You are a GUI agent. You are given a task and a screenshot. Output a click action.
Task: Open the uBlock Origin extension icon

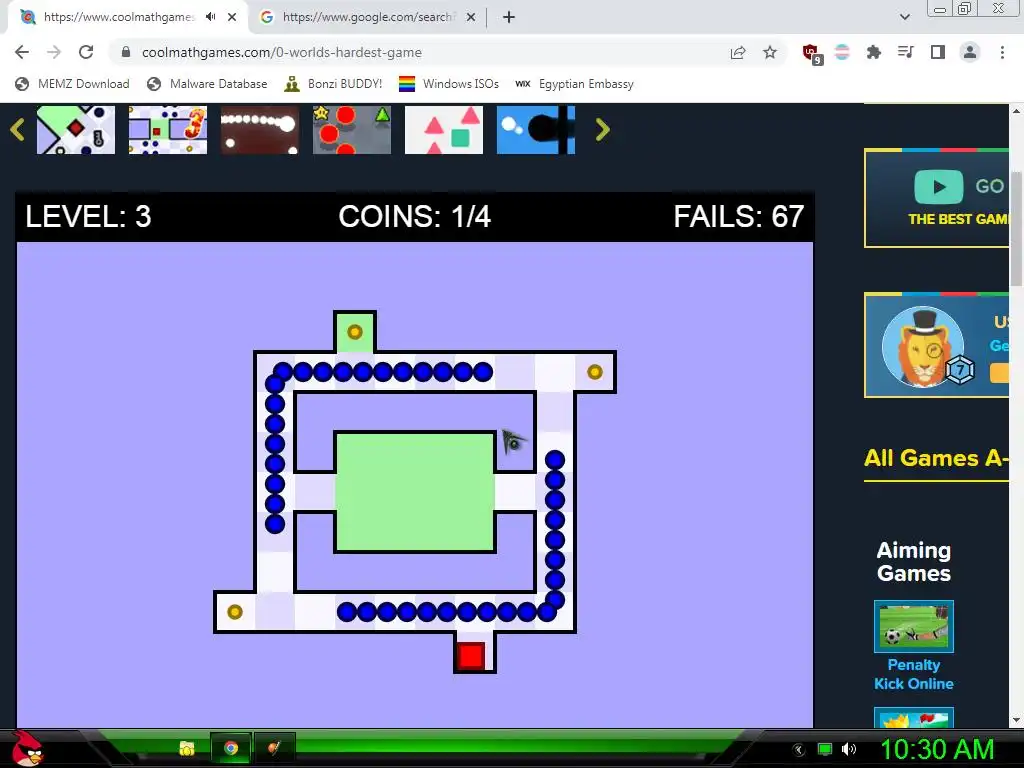click(x=812, y=54)
